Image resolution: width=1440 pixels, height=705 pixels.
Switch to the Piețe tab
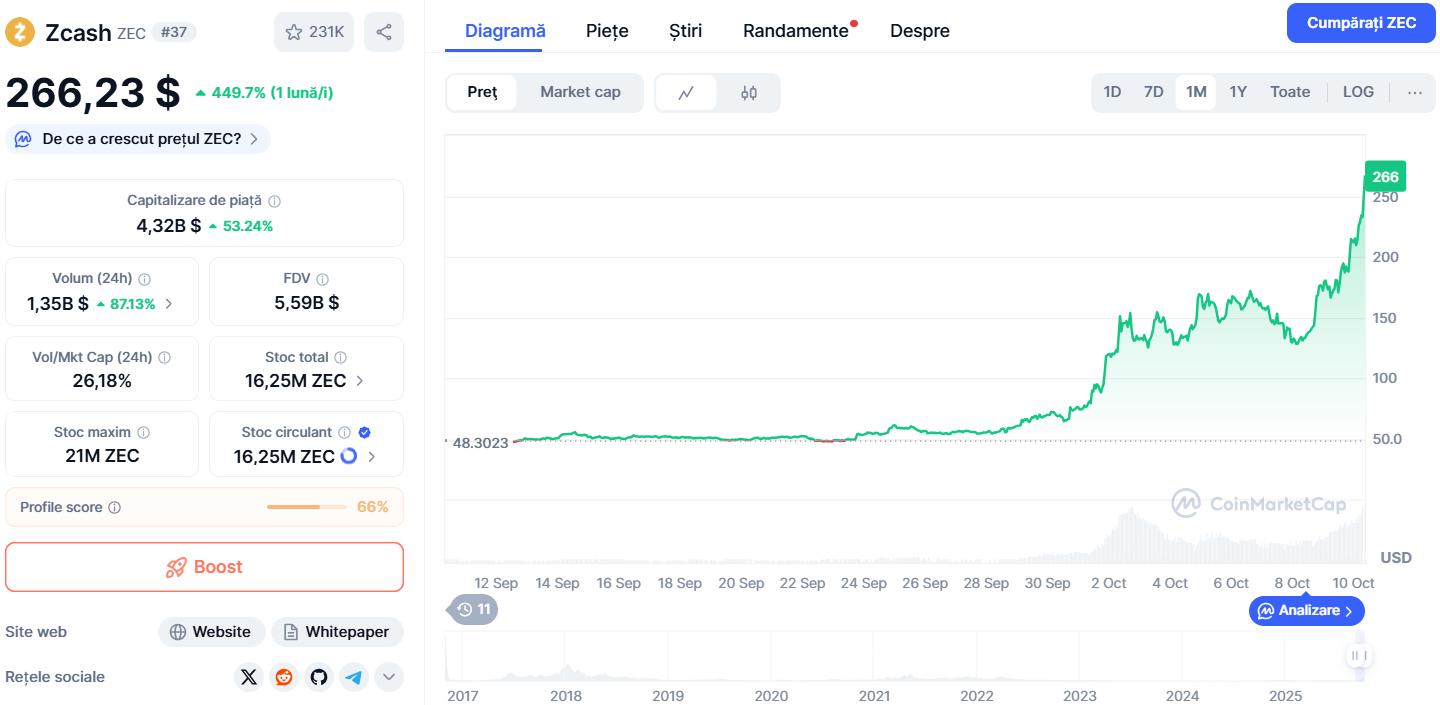coord(607,31)
